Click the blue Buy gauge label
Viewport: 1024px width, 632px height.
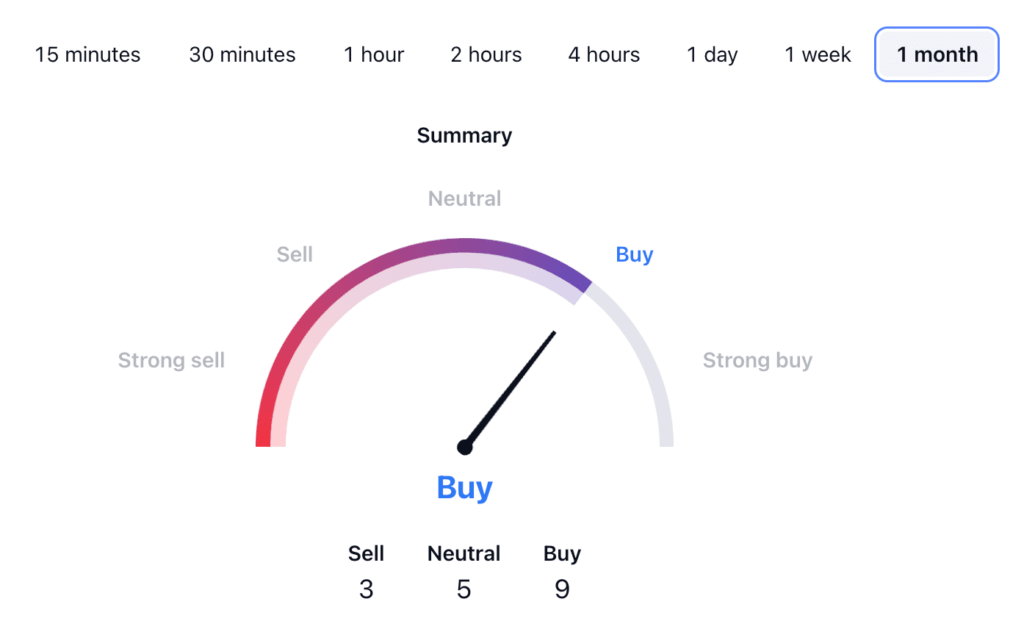pyautogui.click(x=634, y=255)
